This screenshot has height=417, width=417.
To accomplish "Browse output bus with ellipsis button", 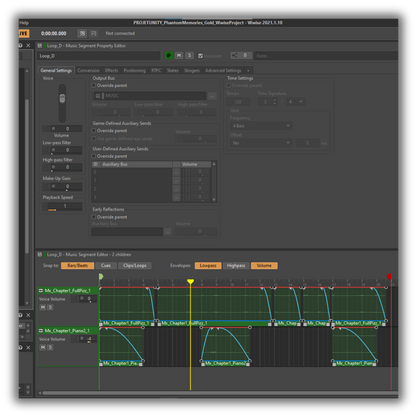I will (x=212, y=96).
